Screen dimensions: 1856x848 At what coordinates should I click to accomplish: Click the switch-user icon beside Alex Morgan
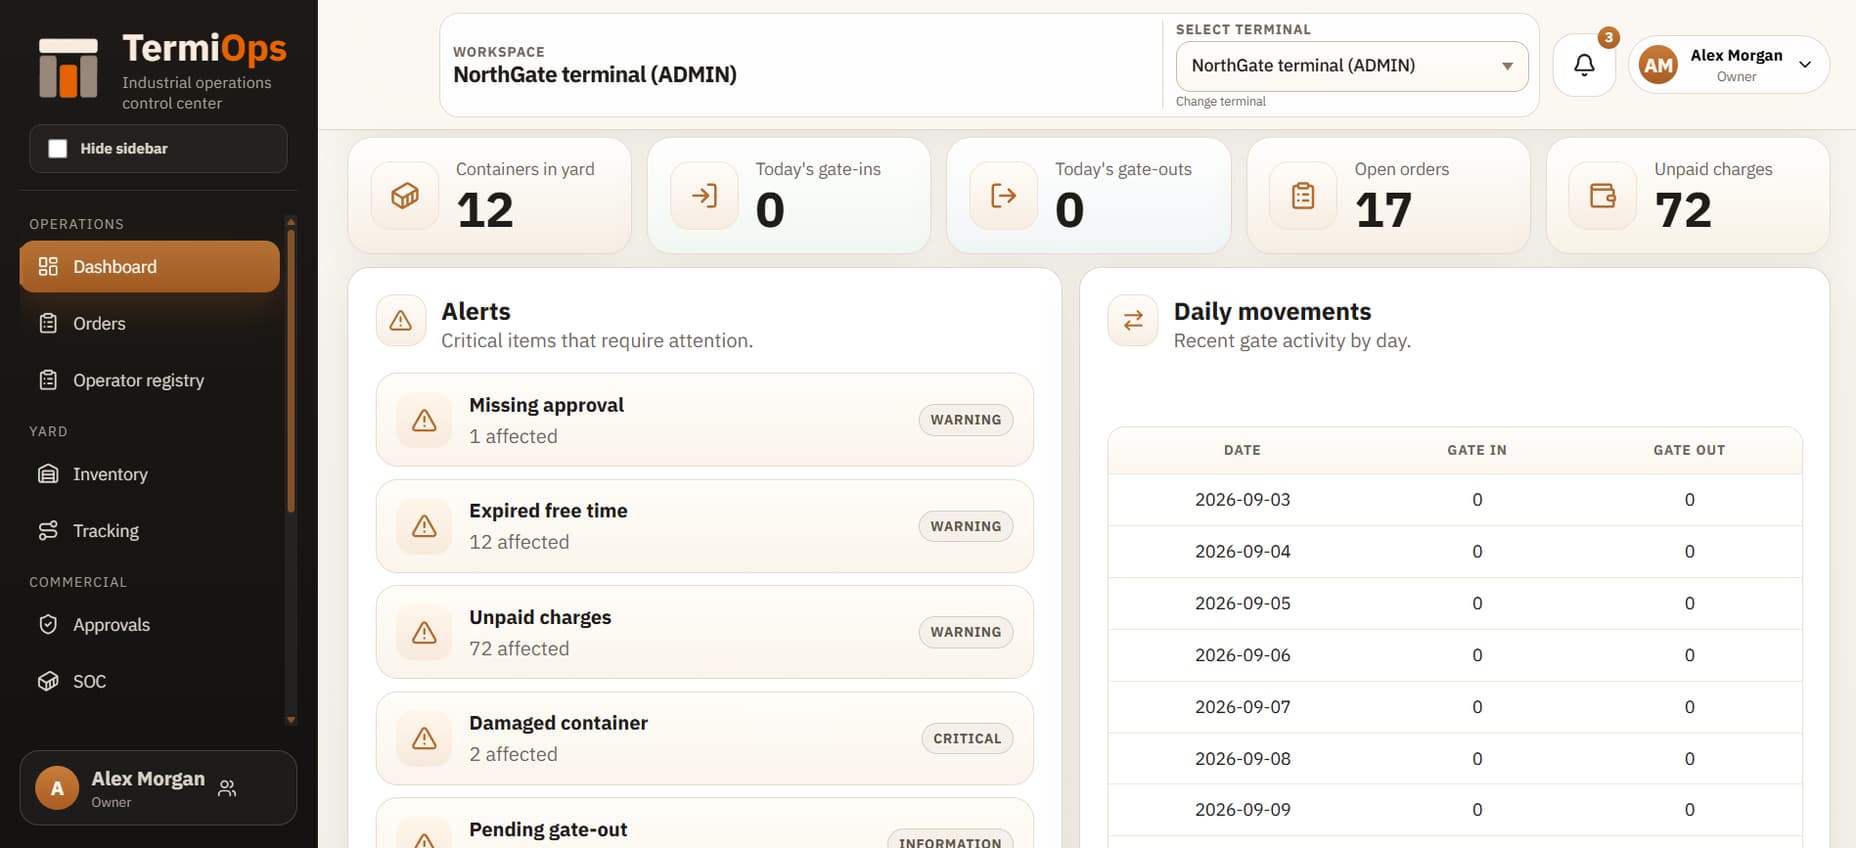[x=227, y=788]
